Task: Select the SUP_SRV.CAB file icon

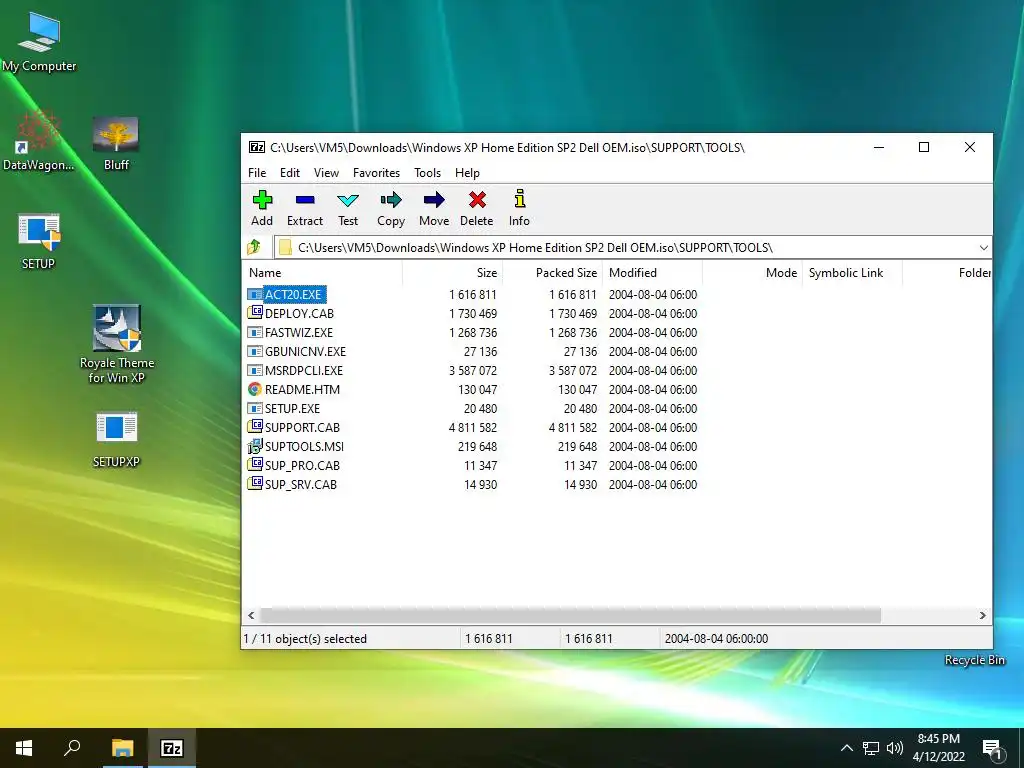Action: click(255, 484)
